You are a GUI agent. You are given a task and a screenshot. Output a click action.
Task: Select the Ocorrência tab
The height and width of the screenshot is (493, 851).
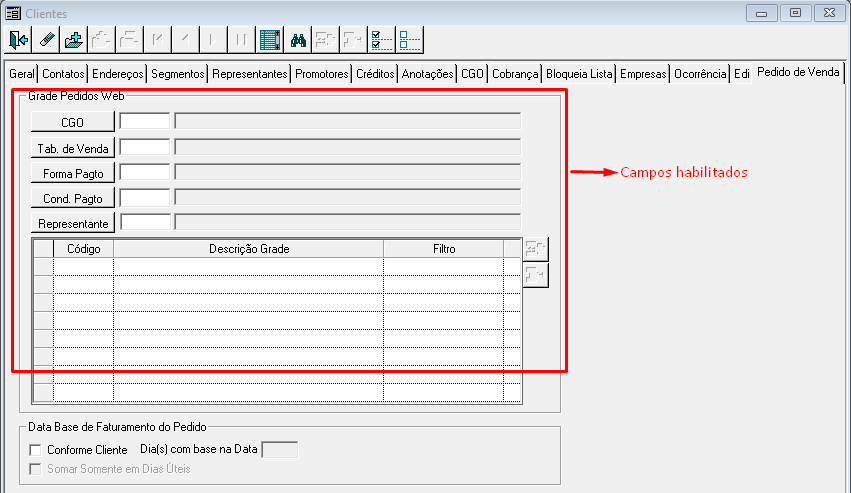(x=700, y=74)
